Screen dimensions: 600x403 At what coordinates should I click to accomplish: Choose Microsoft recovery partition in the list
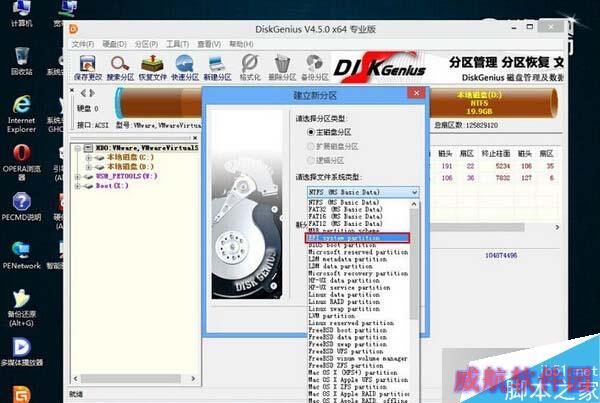358,273
